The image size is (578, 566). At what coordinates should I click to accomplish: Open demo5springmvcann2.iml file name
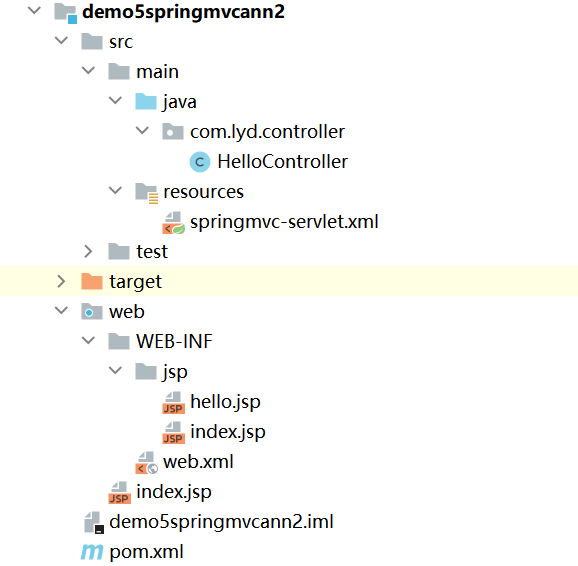coord(221,523)
